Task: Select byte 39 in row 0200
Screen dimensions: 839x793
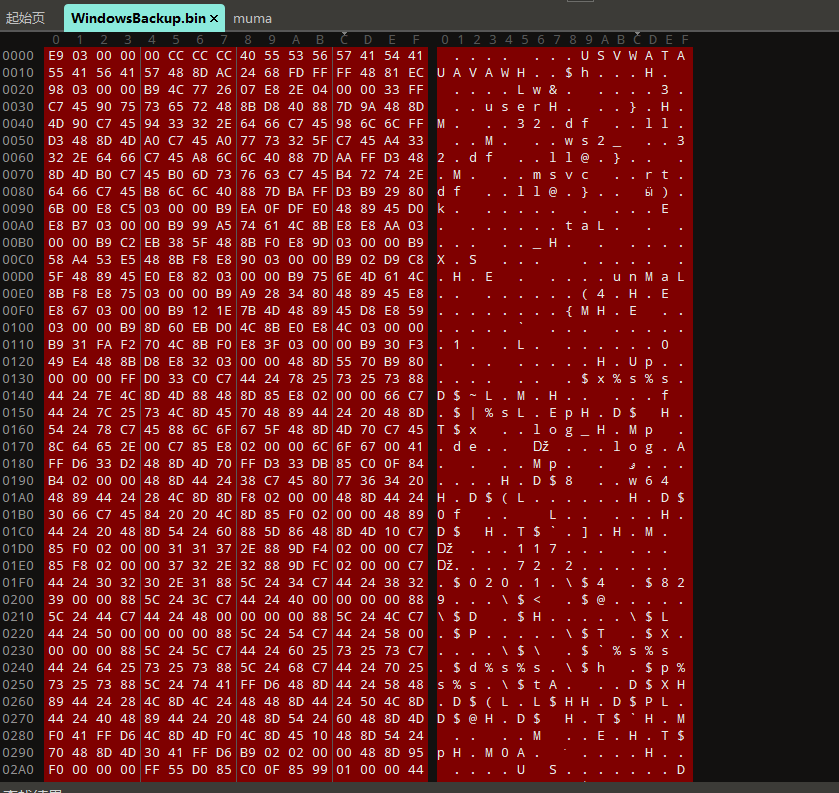Action: (x=56, y=600)
